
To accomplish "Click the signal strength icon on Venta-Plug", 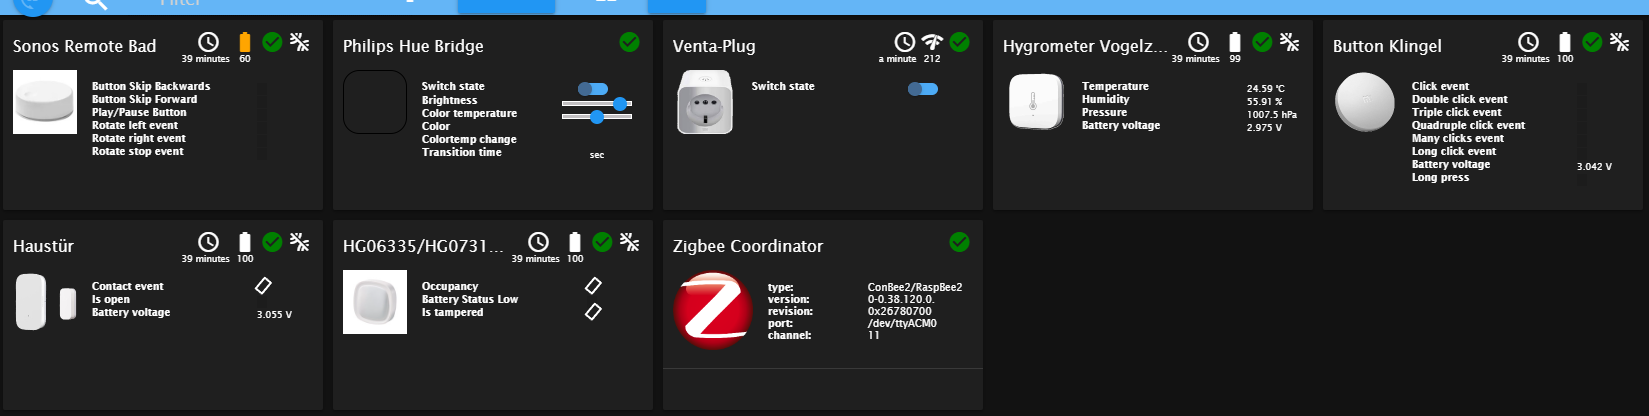I will coord(932,42).
